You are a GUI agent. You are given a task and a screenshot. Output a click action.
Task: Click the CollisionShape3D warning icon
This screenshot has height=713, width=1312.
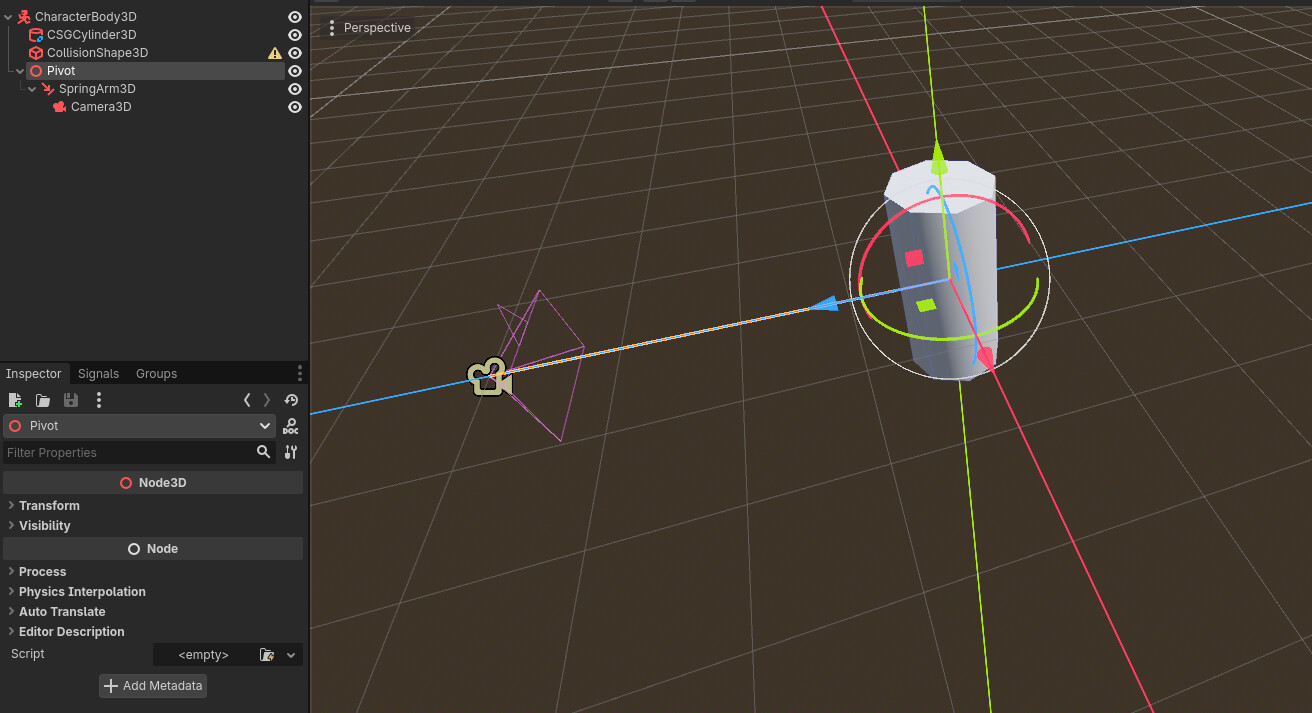(x=274, y=53)
